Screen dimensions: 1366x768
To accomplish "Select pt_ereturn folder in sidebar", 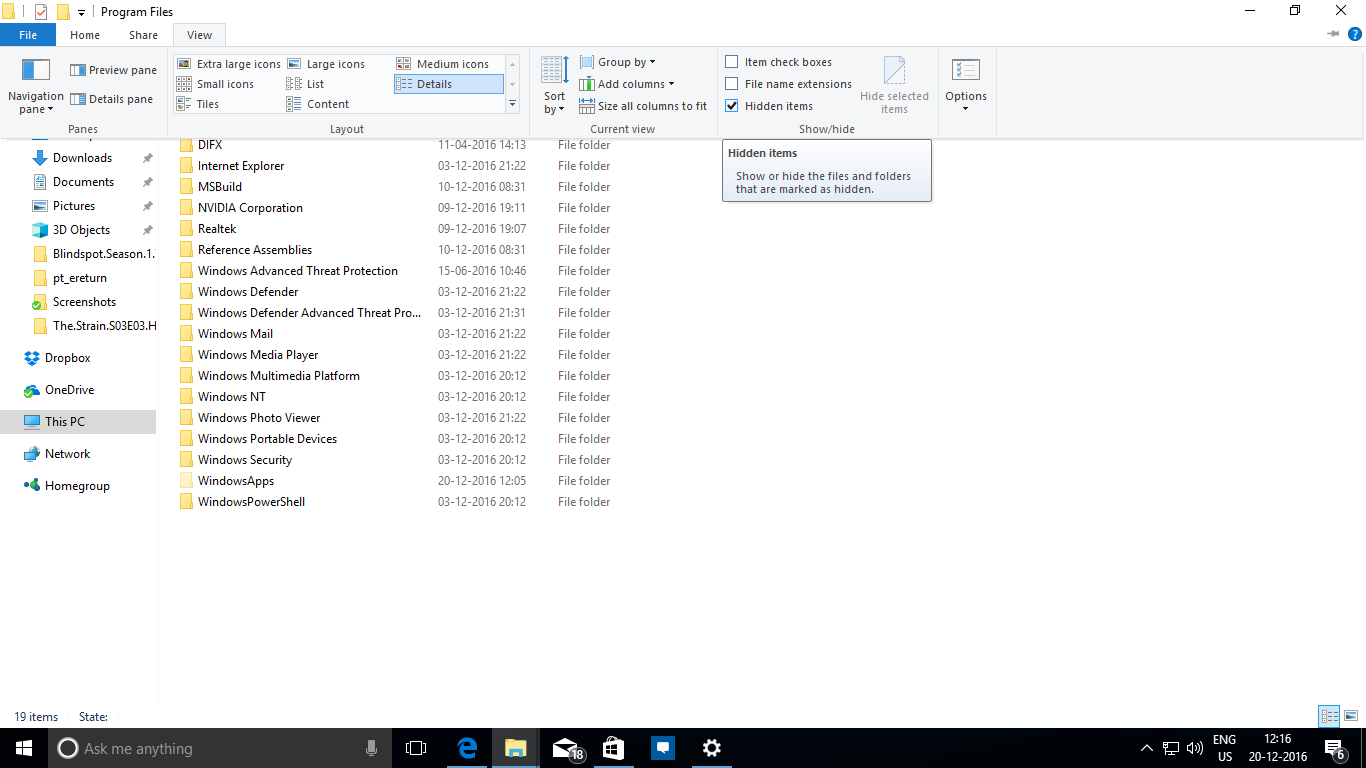I will (x=80, y=278).
